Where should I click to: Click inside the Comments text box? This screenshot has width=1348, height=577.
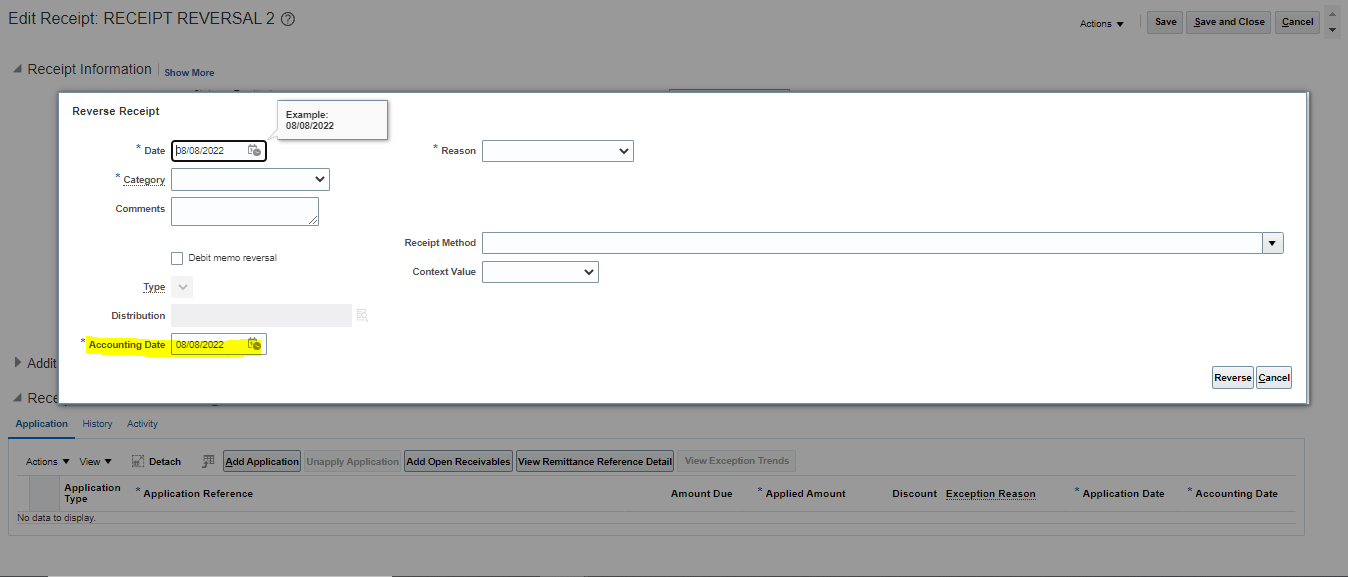pyautogui.click(x=244, y=210)
